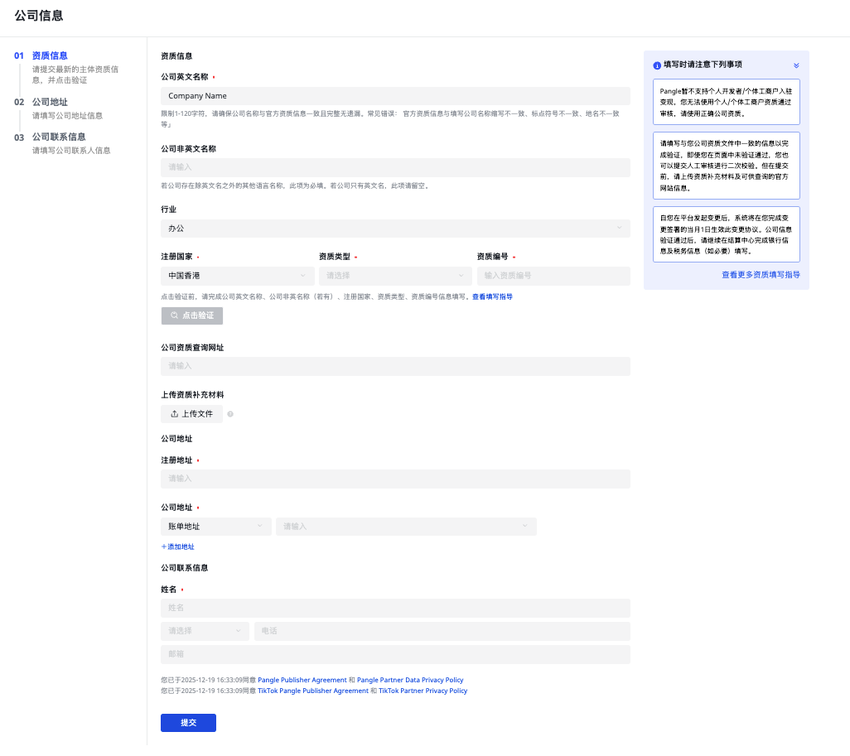The height and width of the screenshot is (756, 850).
Task: Focus the 资质编号 input field
Action: pyautogui.click(x=553, y=276)
